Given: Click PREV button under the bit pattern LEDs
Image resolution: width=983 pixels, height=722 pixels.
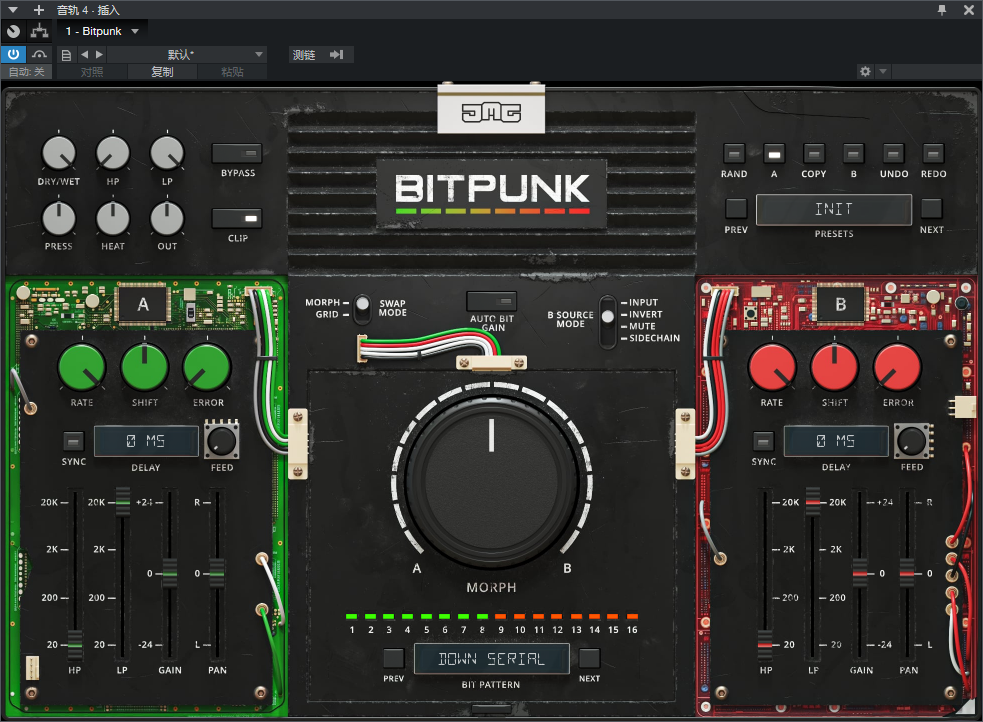Looking at the screenshot, I should (394, 658).
